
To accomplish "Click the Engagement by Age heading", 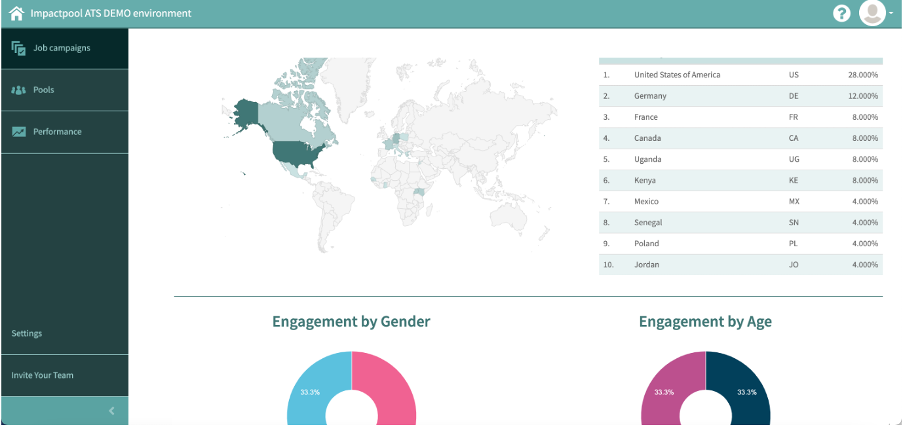I will 705,322.
